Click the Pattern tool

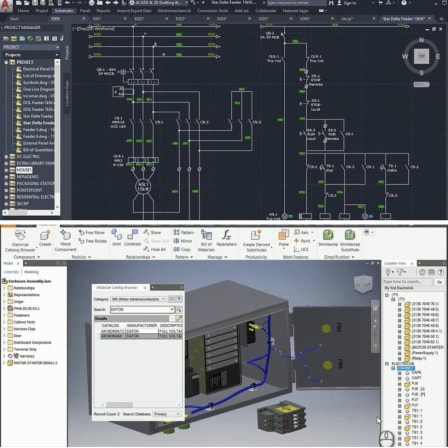tap(183, 232)
